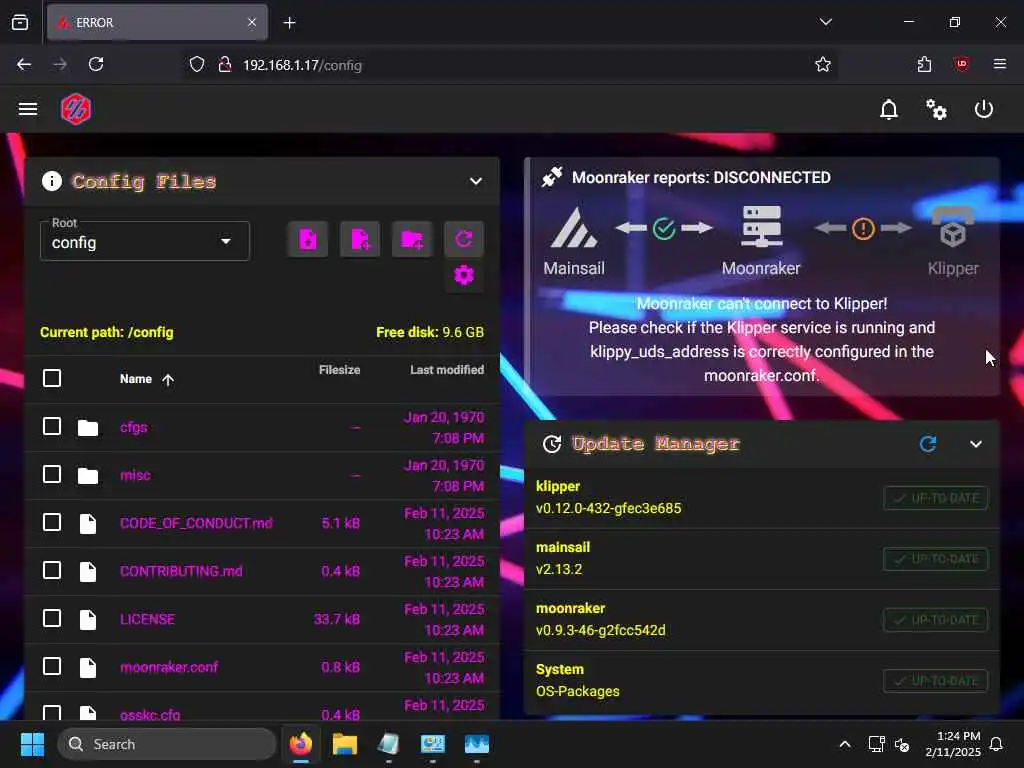Collapse the Config Files panel

pos(475,181)
